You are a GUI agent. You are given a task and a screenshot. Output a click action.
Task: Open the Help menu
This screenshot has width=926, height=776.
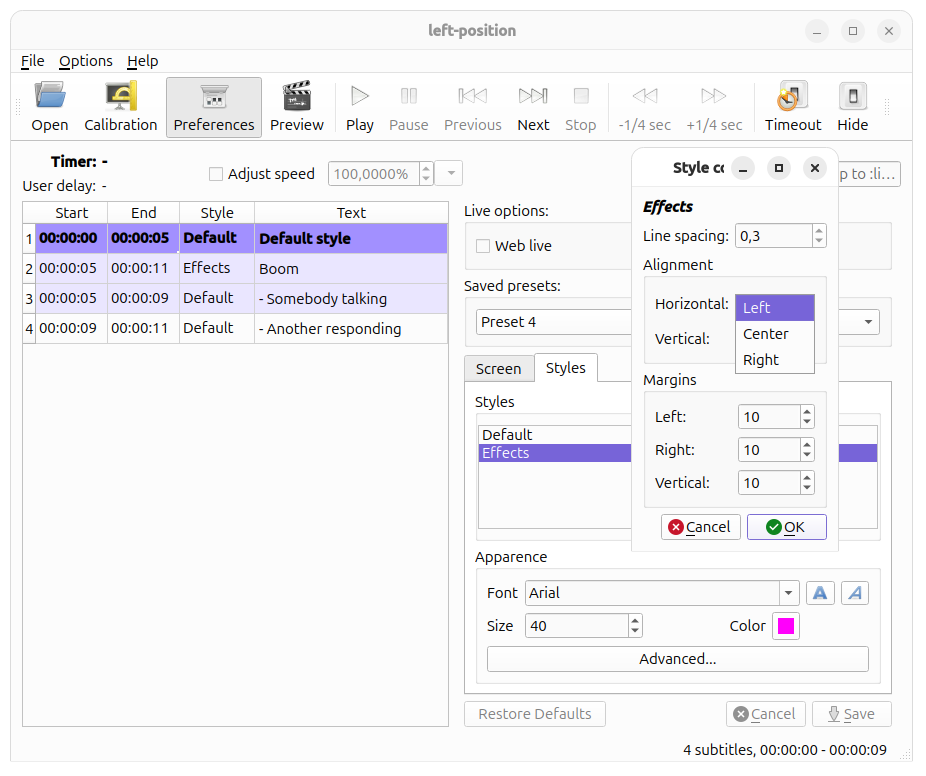click(142, 61)
